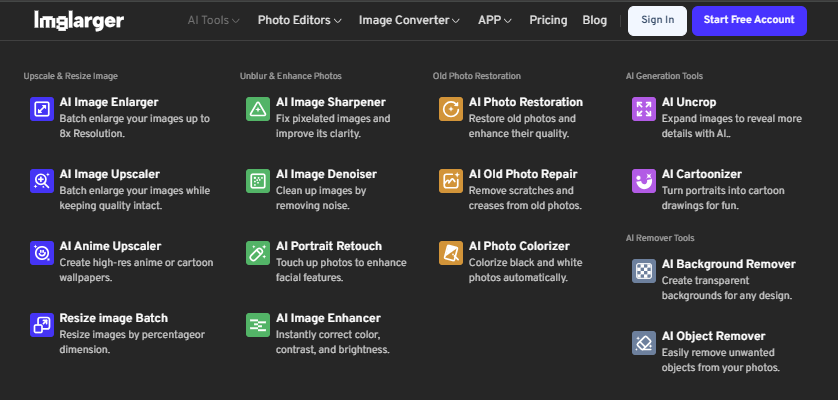Click the AI Image Upscaler magnifier icon
Screen dimensions: 838x400
(42, 181)
